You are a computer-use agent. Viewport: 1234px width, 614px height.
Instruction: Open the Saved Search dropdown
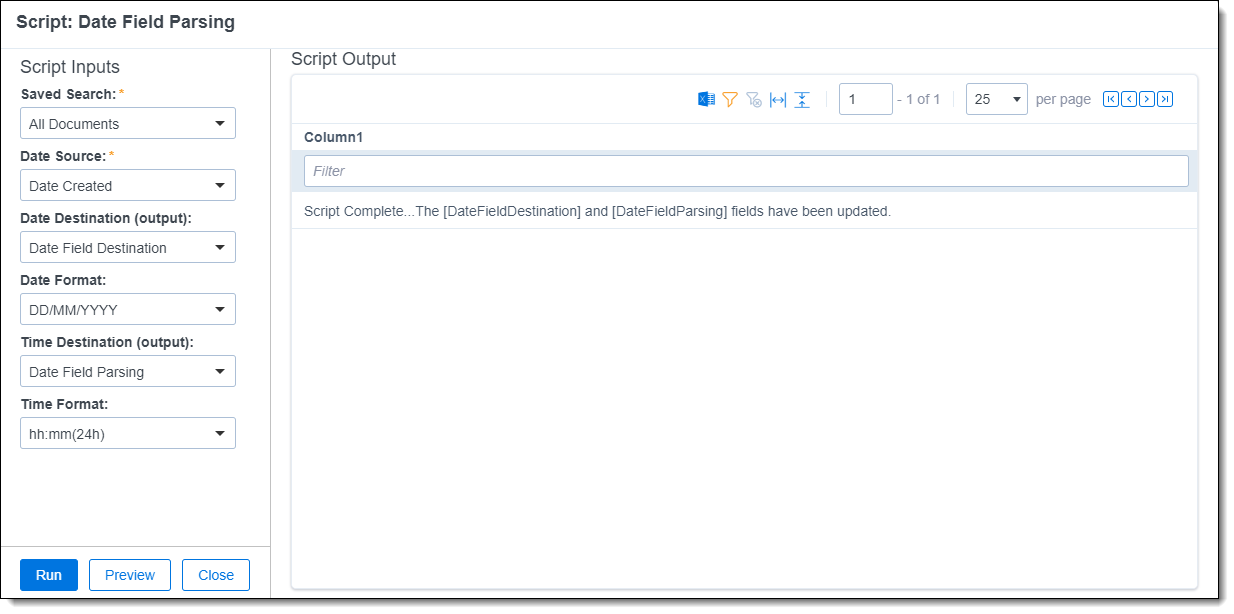(128, 124)
